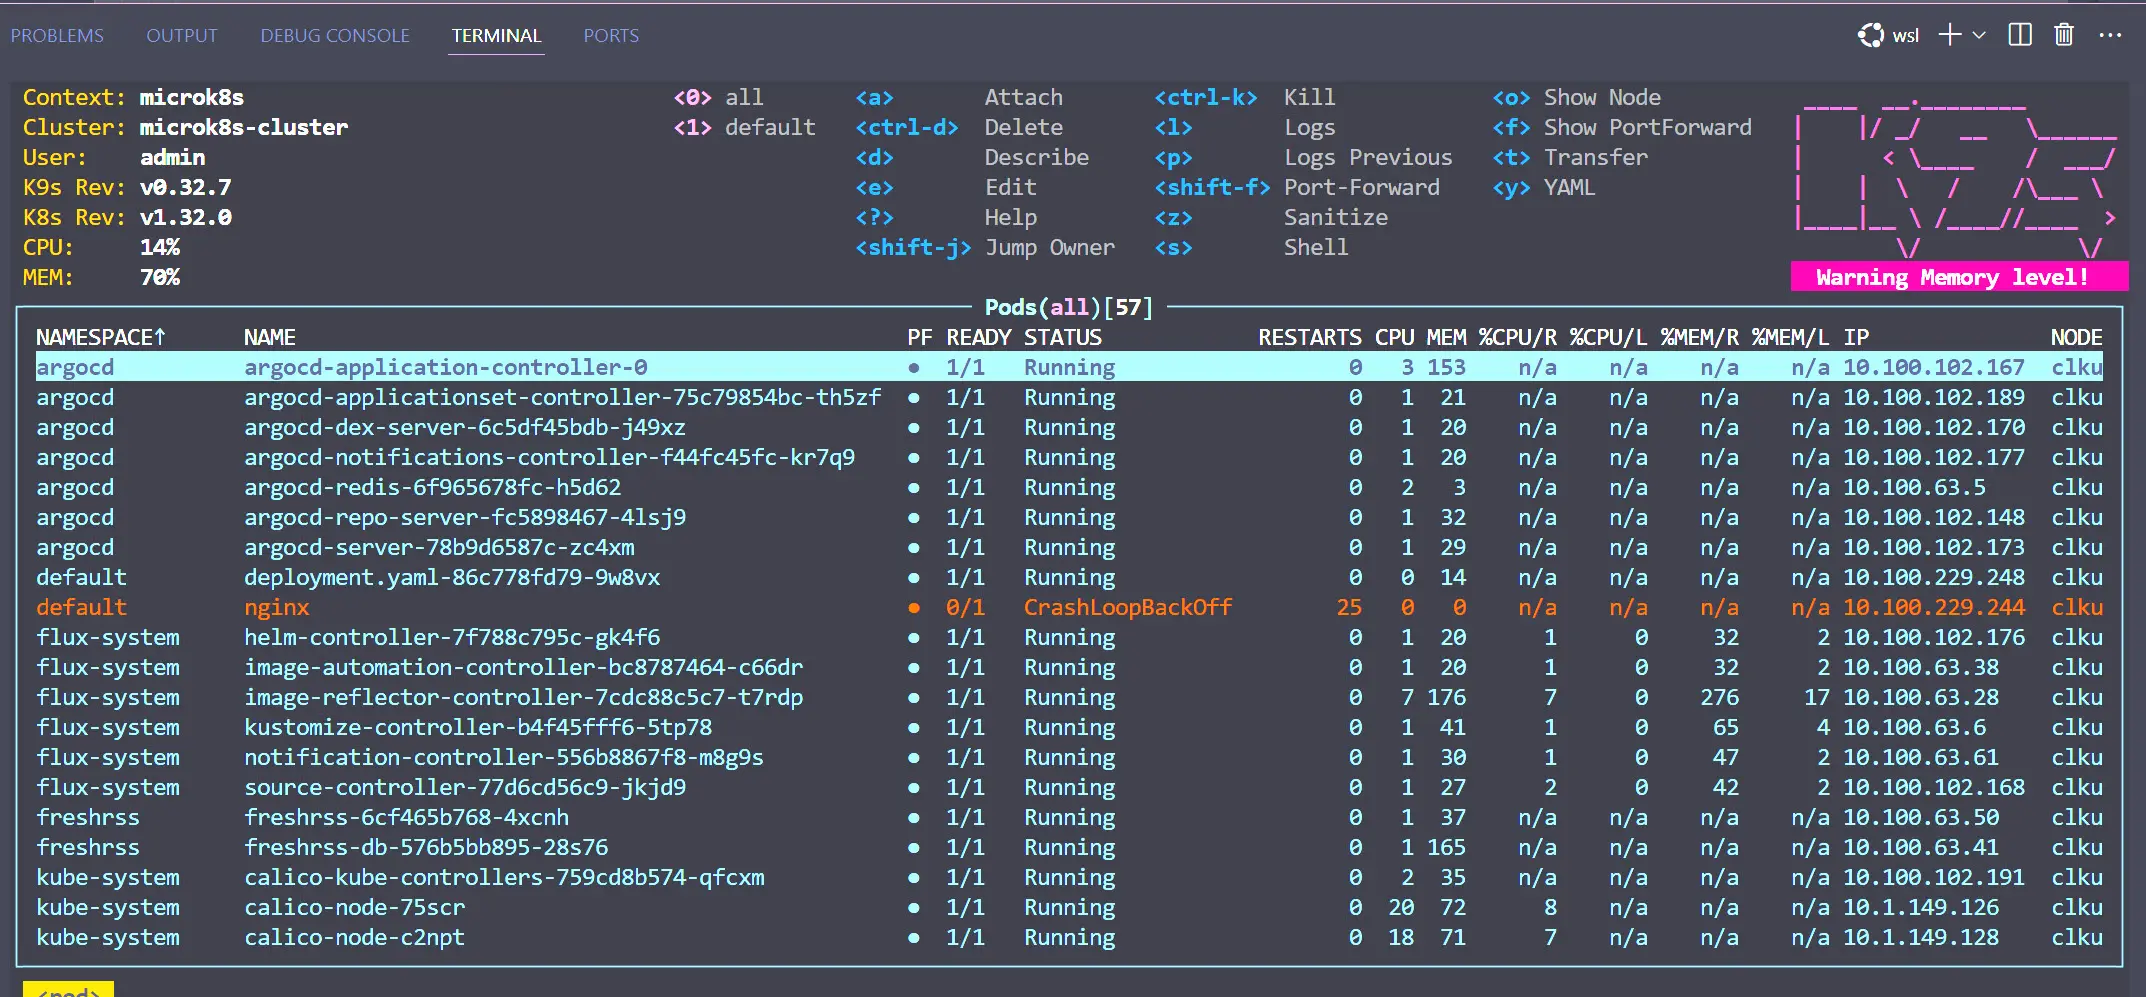
Task: Click the new terminal plus icon
Action: click(1949, 35)
